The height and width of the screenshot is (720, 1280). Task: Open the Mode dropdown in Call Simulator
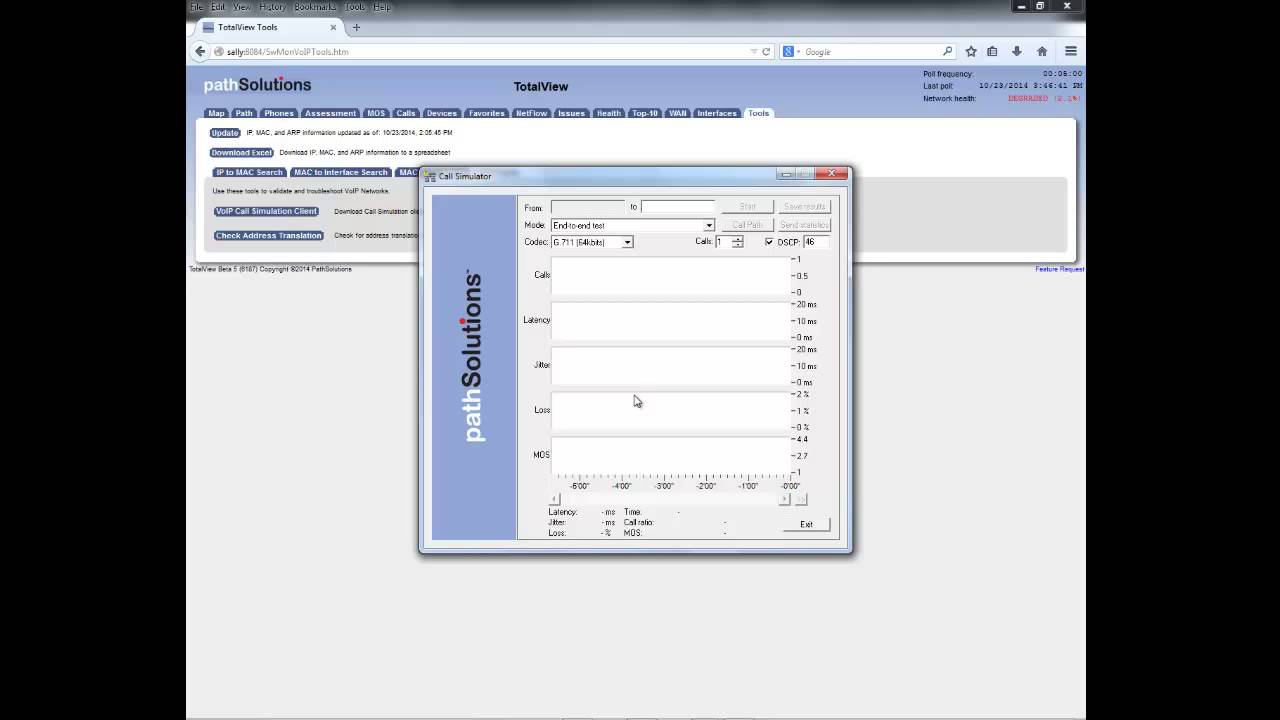pyautogui.click(x=708, y=225)
